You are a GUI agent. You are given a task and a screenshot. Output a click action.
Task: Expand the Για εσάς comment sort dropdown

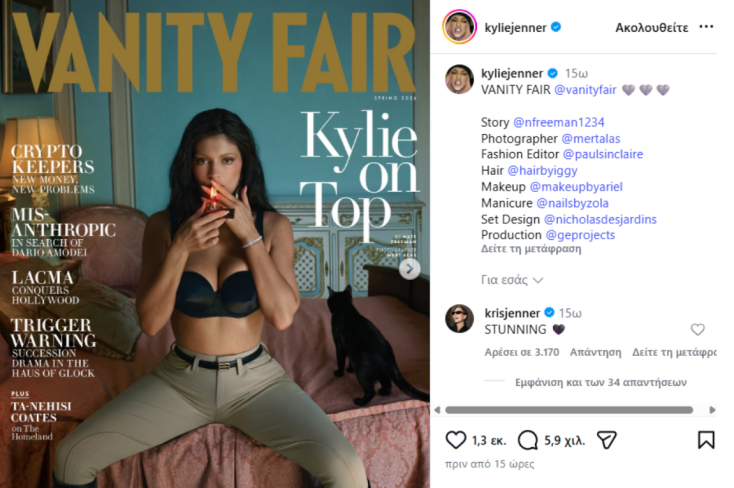(x=512, y=280)
